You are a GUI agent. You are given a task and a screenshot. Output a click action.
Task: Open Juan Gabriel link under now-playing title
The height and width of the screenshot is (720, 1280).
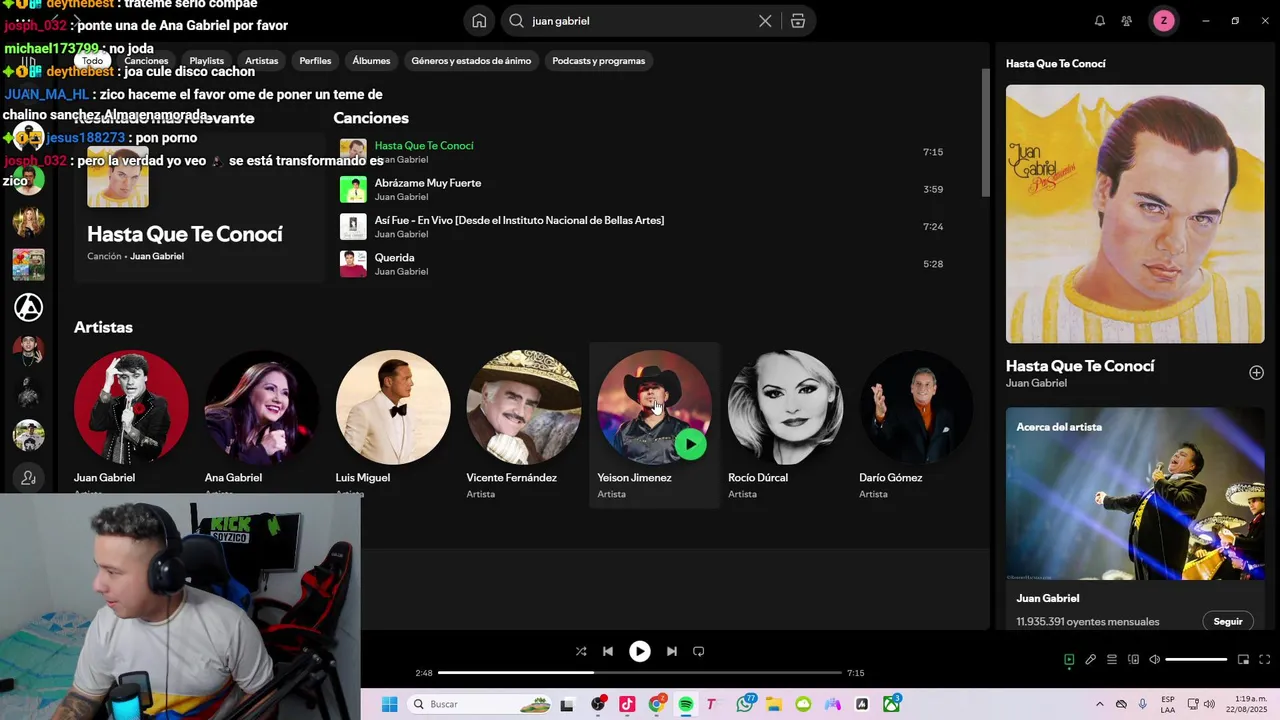pos(1036,383)
